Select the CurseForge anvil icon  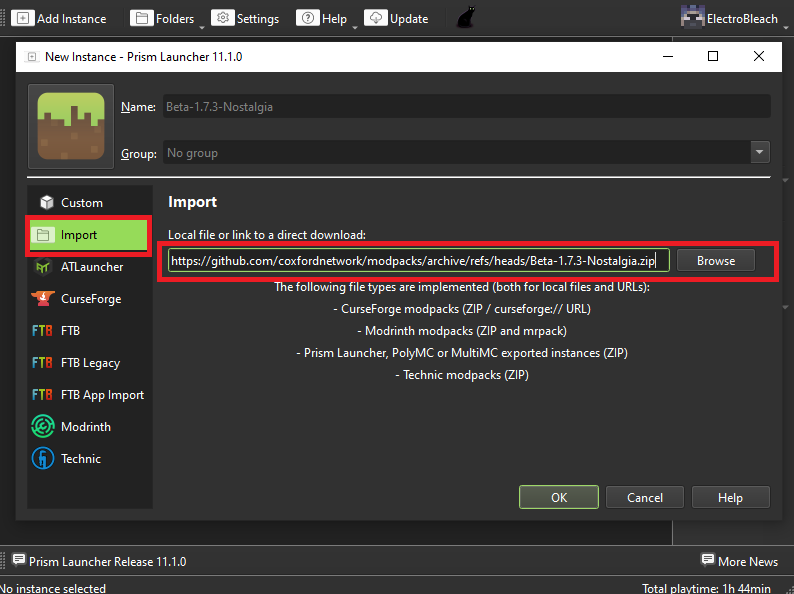43,298
